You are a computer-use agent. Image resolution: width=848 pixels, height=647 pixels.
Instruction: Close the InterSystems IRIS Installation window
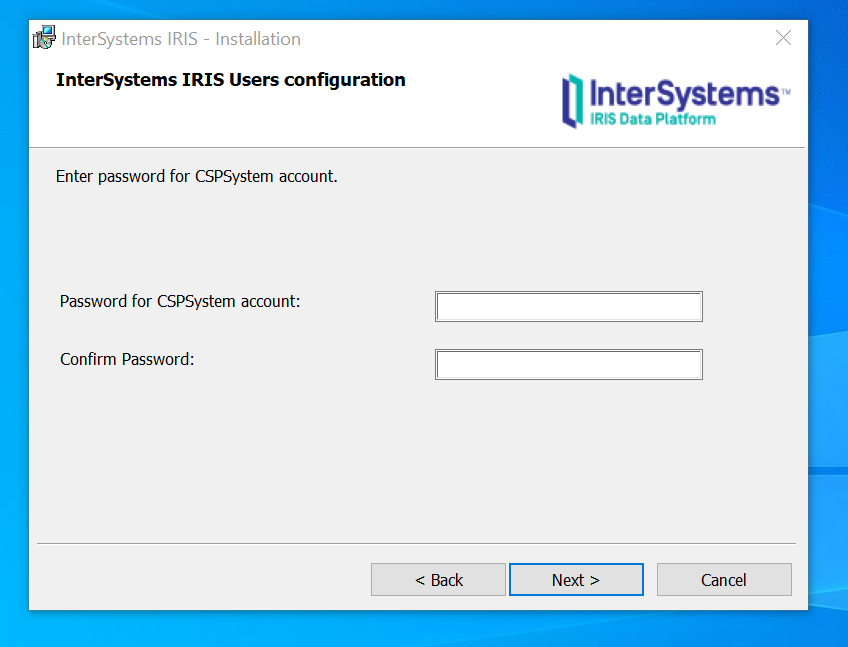pyautogui.click(x=783, y=38)
